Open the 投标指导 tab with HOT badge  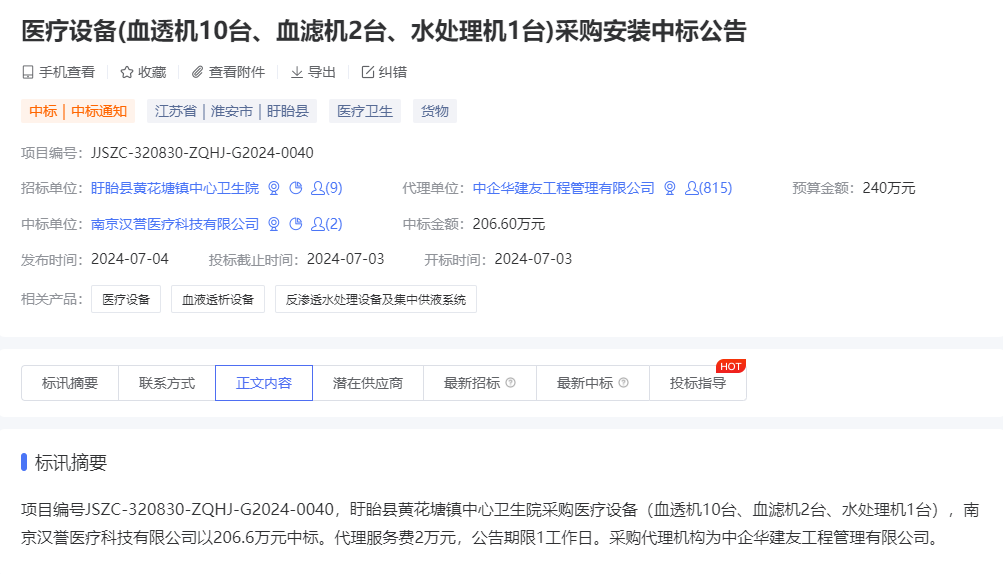(x=698, y=383)
